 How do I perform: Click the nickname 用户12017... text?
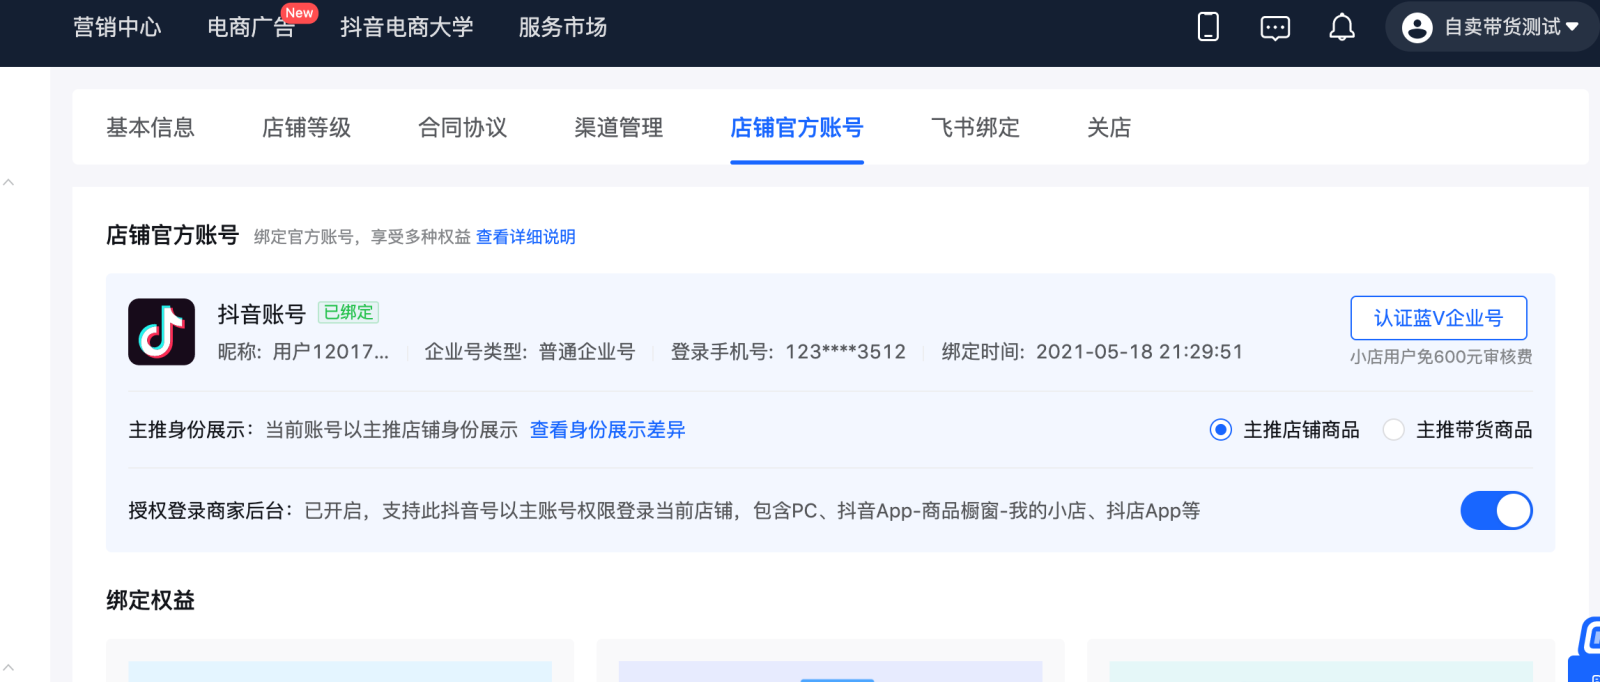point(331,352)
